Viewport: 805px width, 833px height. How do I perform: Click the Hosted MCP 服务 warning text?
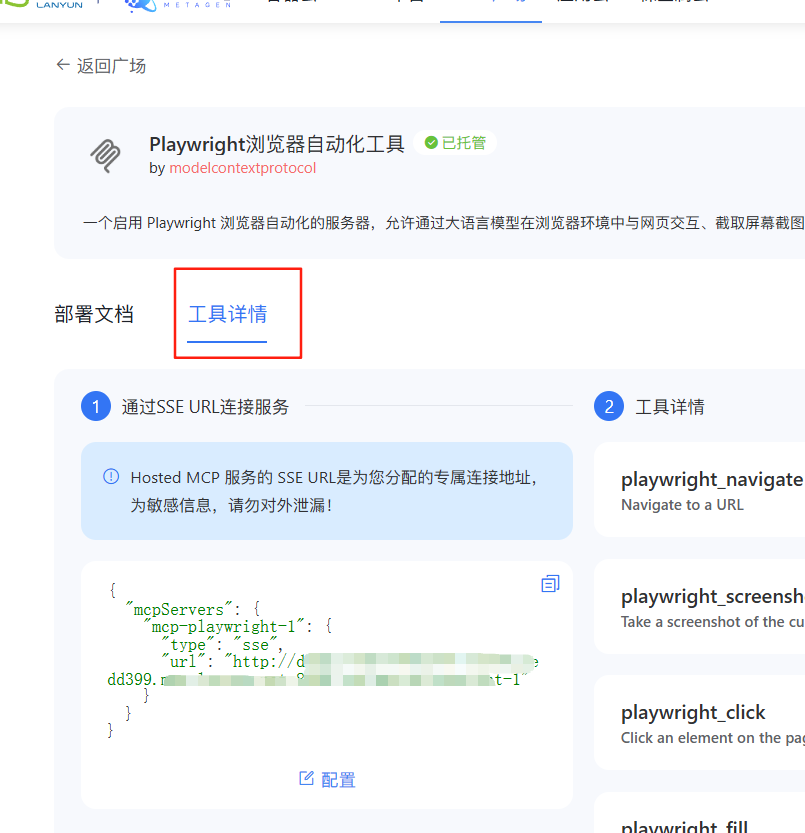335,491
